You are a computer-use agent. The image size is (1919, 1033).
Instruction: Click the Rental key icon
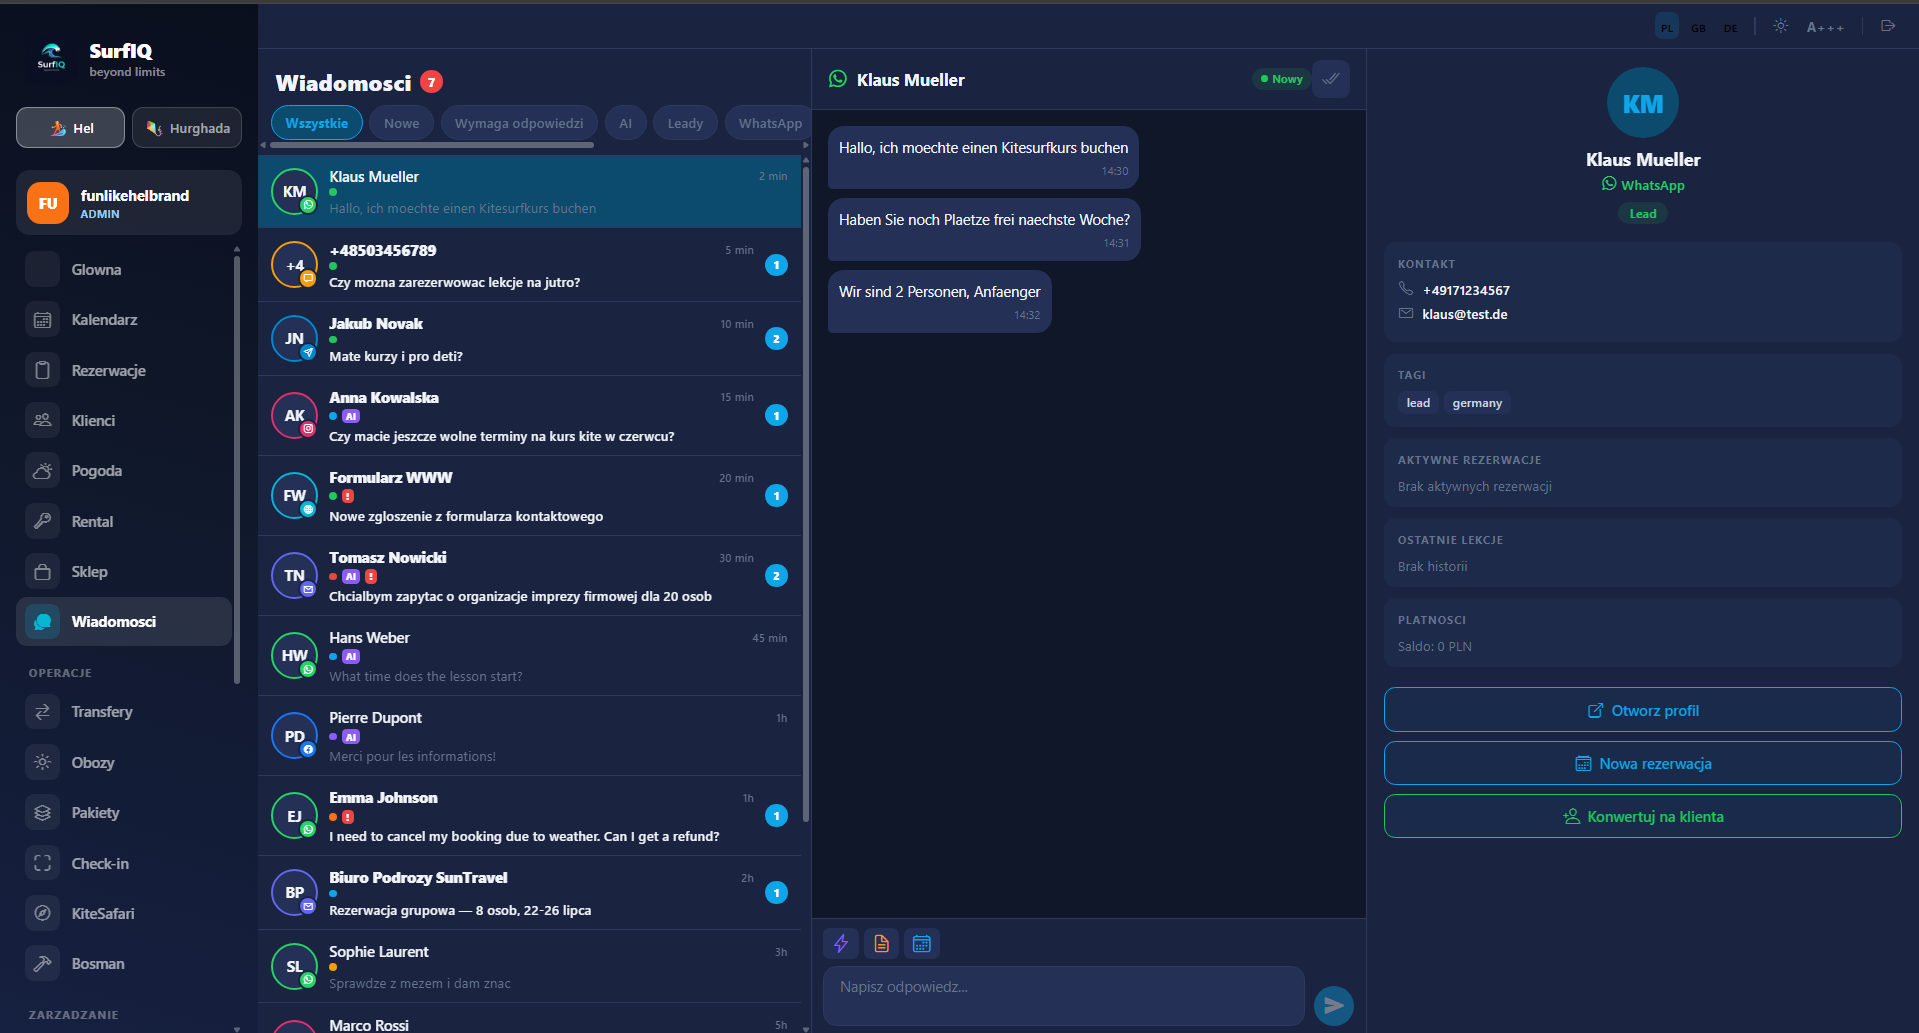pyautogui.click(x=42, y=521)
